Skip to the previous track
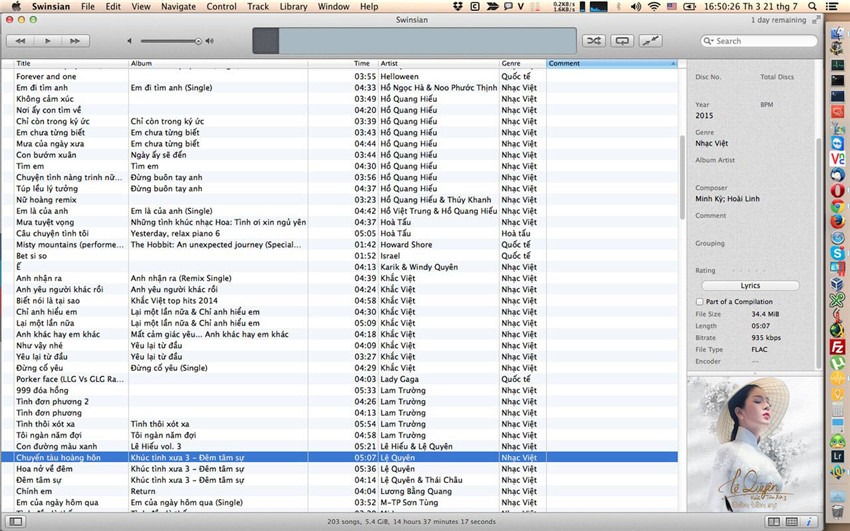850x531 pixels. tap(20, 41)
